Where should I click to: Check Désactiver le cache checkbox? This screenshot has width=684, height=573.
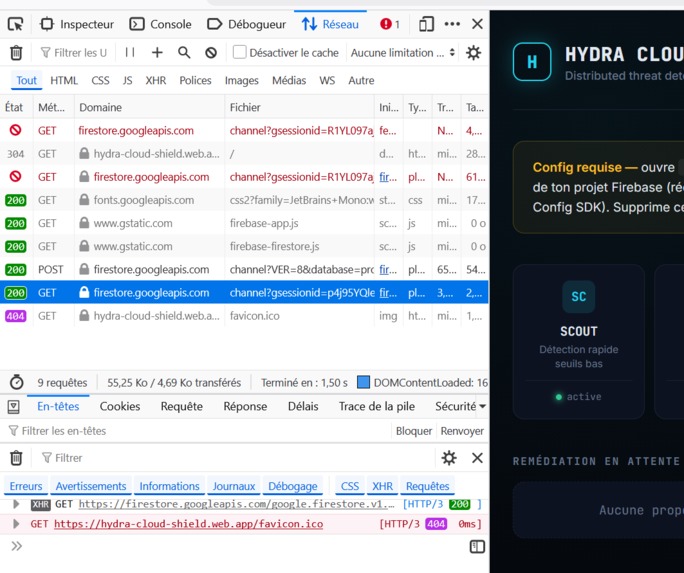coord(239,52)
